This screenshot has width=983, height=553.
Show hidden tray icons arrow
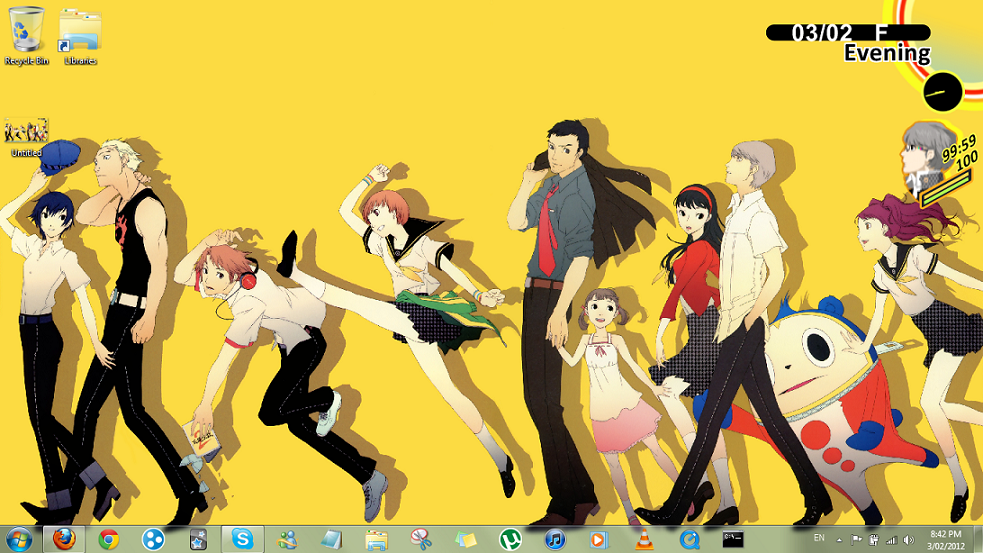pyautogui.click(x=839, y=539)
